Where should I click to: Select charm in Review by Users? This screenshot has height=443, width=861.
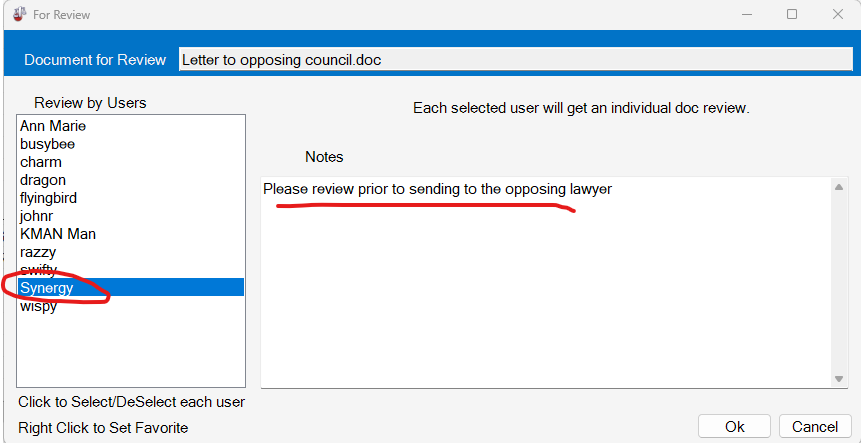[x=41, y=162]
